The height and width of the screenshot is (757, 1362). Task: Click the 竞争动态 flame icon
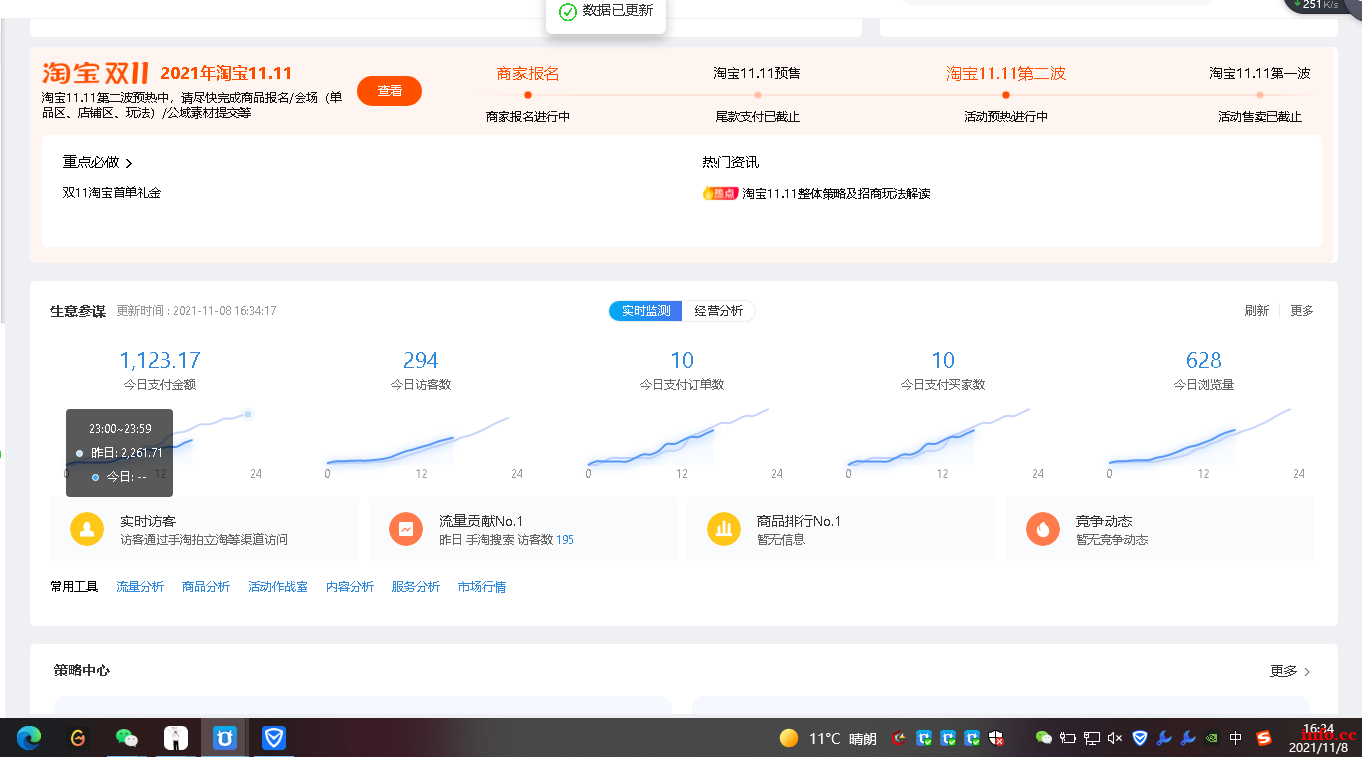point(1043,529)
